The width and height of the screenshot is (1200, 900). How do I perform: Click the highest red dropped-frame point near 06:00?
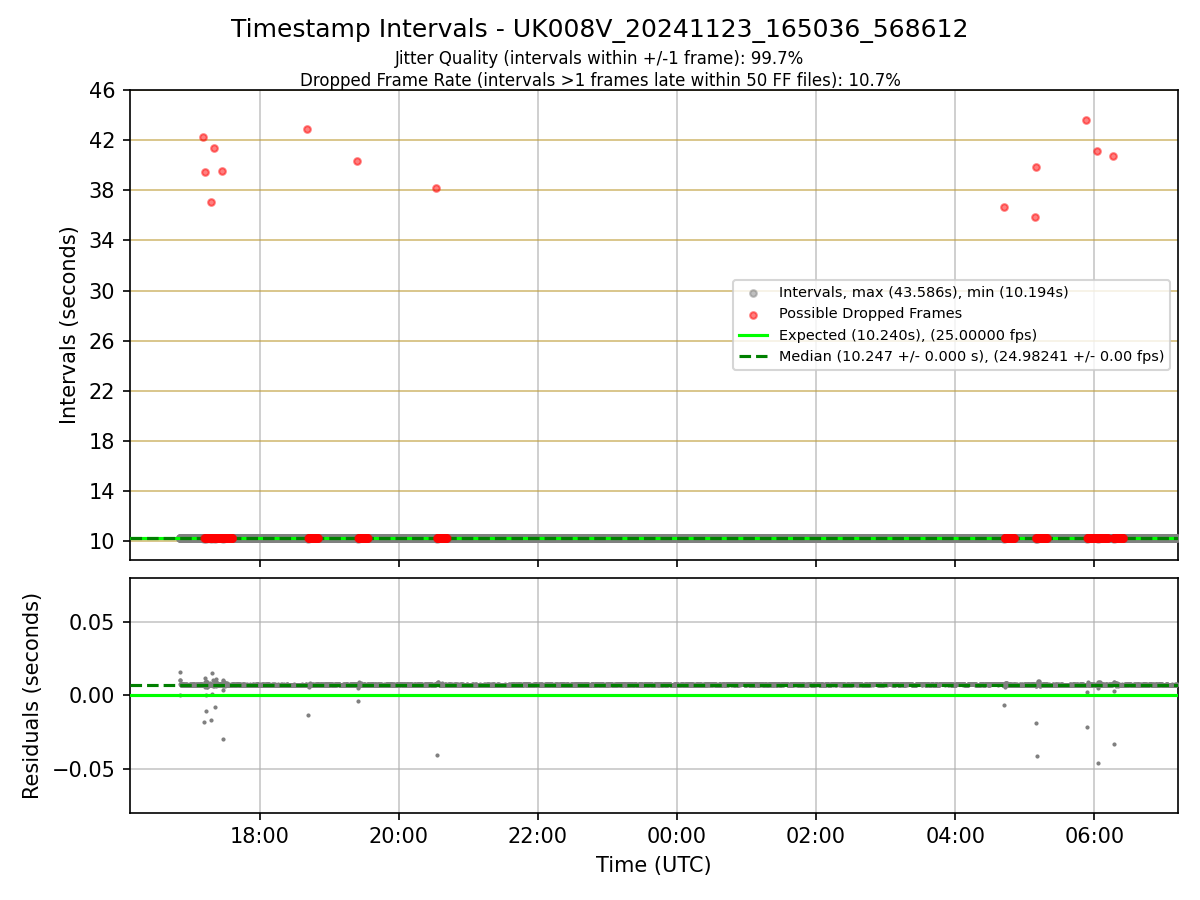pos(1086,120)
